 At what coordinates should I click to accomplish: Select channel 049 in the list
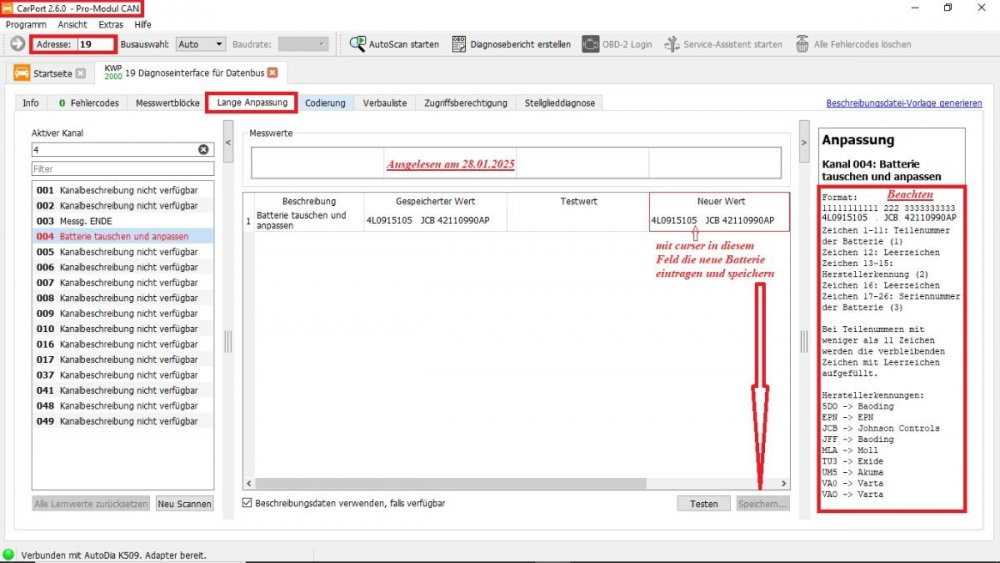[123, 421]
